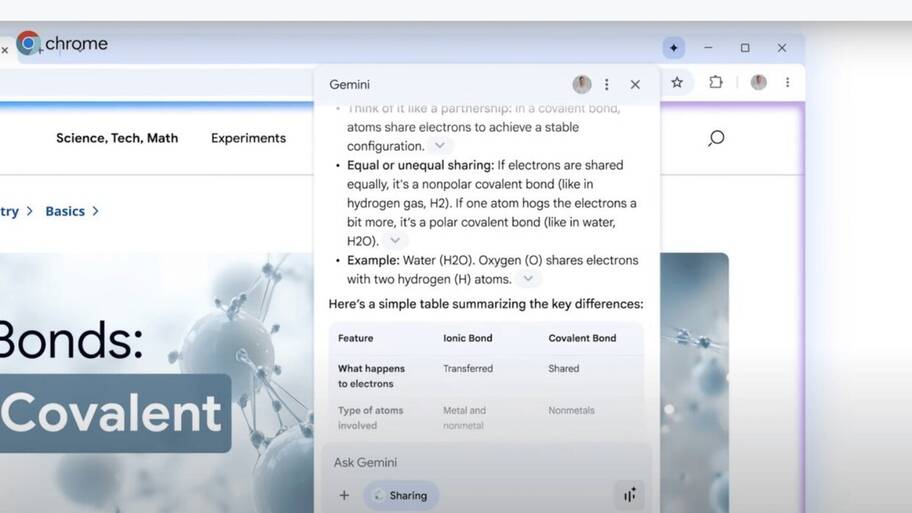Viewport: 912px width, 513px height.
Task: Toggle the Sharing chip in Gemini
Action: (x=401, y=496)
